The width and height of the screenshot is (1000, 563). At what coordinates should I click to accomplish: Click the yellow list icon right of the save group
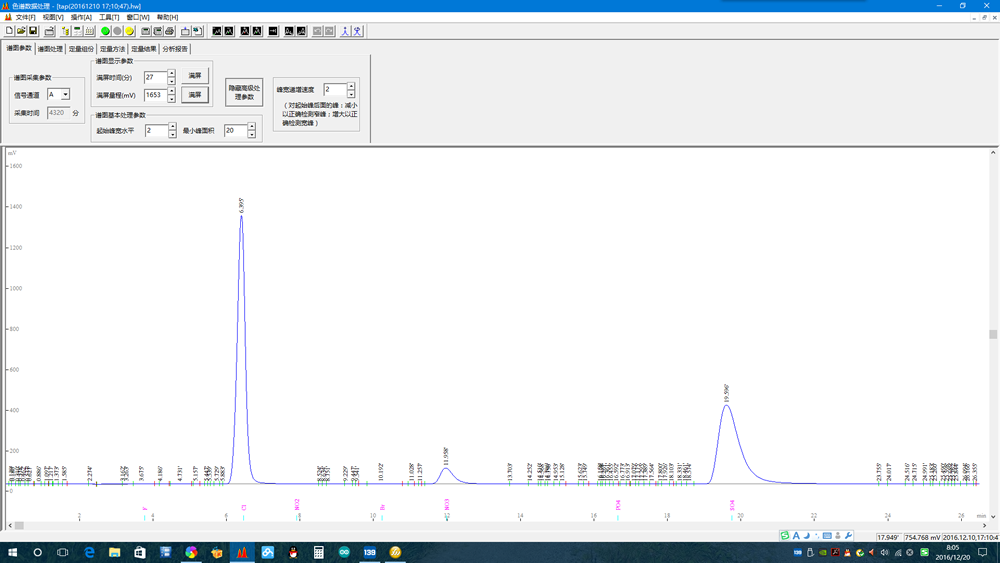click(x=64, y=31)
